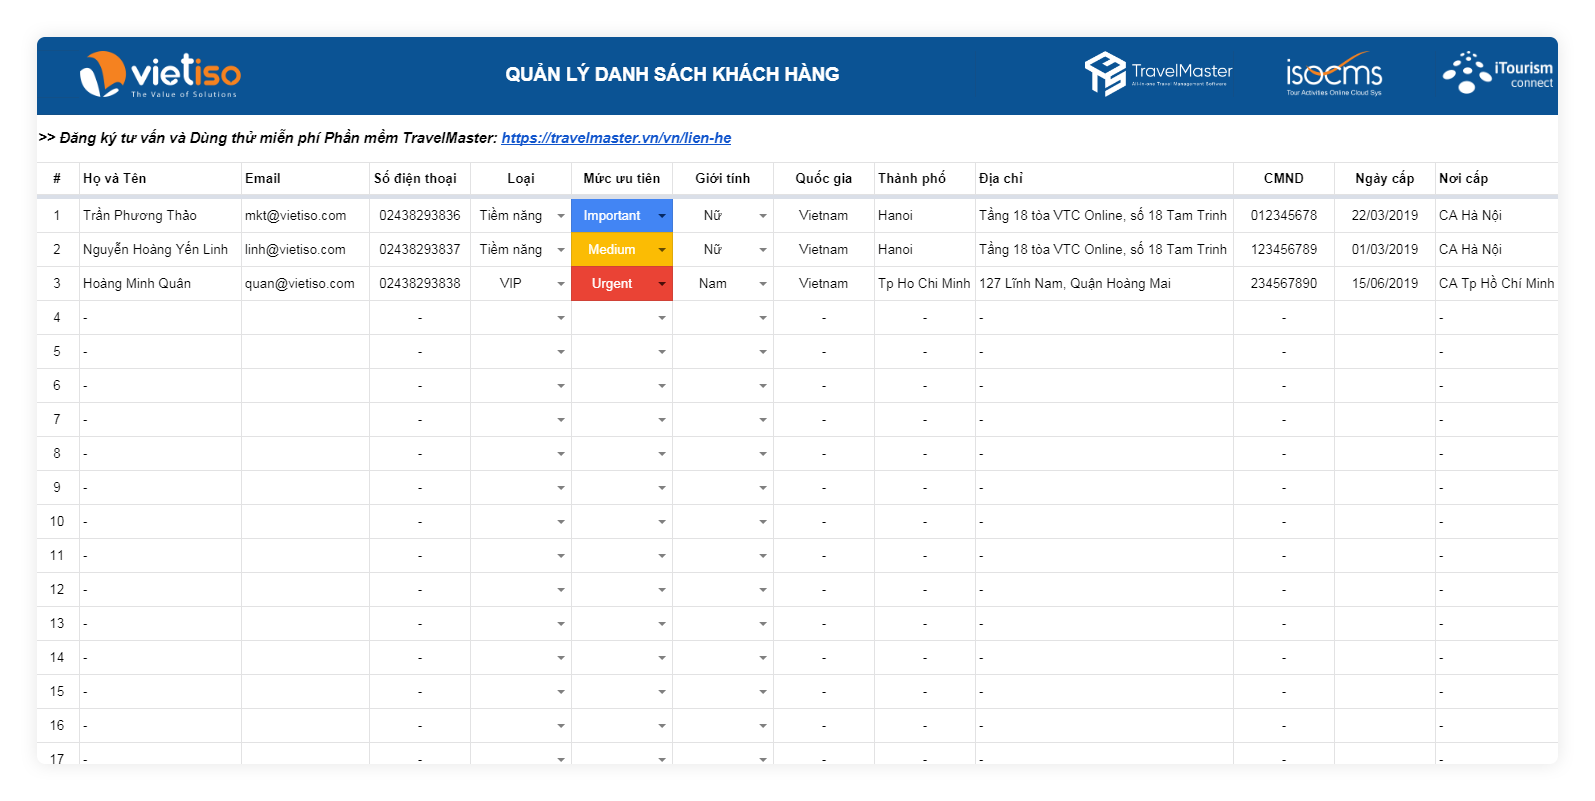
Task: Select email cell linh@vietiso.com
Action: click(x=305, y=250)
